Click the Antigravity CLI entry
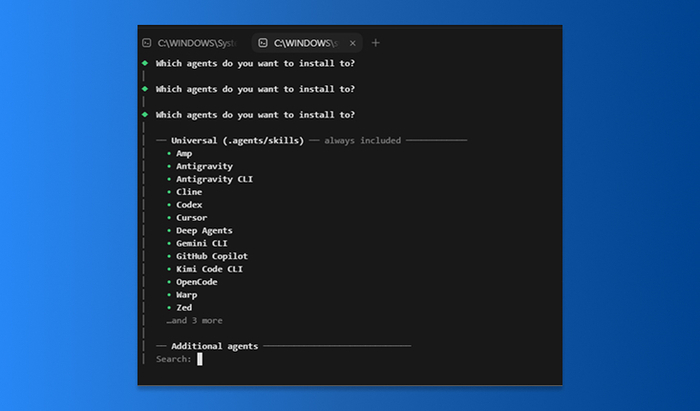The image size is (700, 411). [x=214, y=179]
